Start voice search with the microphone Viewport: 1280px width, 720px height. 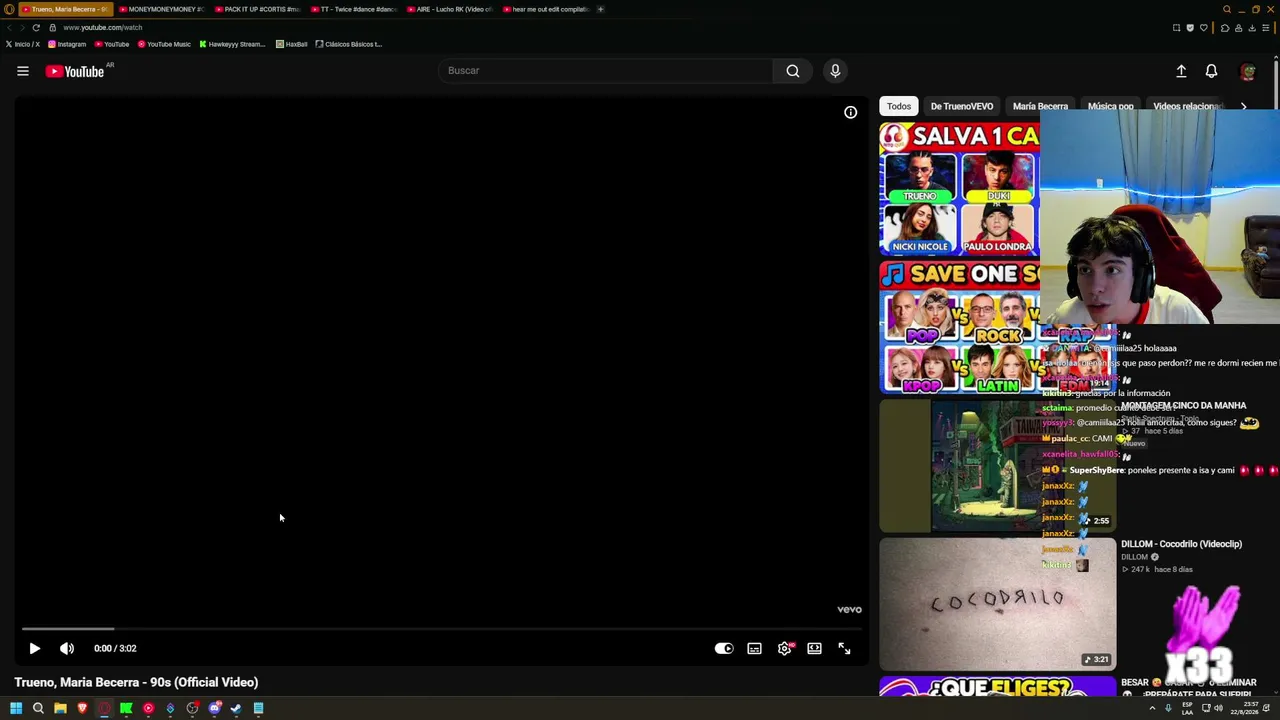pos(835,71)
